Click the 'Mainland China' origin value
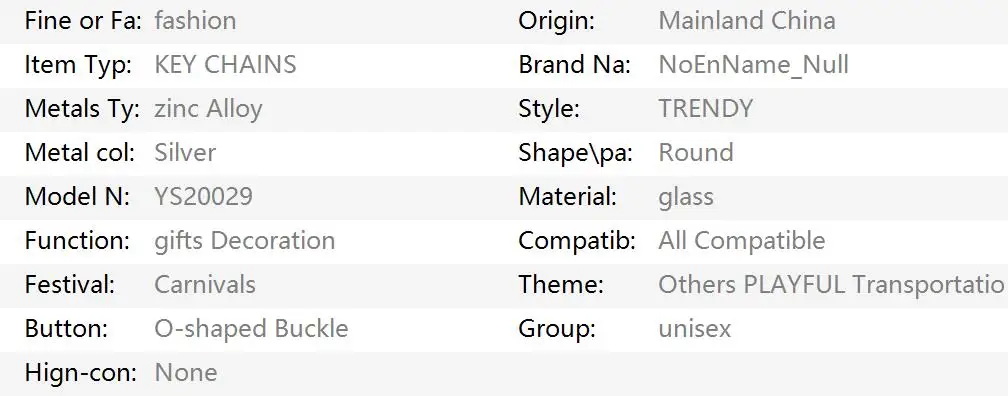Viewport: 1008px width, 396px height. (x=747, y=21)
